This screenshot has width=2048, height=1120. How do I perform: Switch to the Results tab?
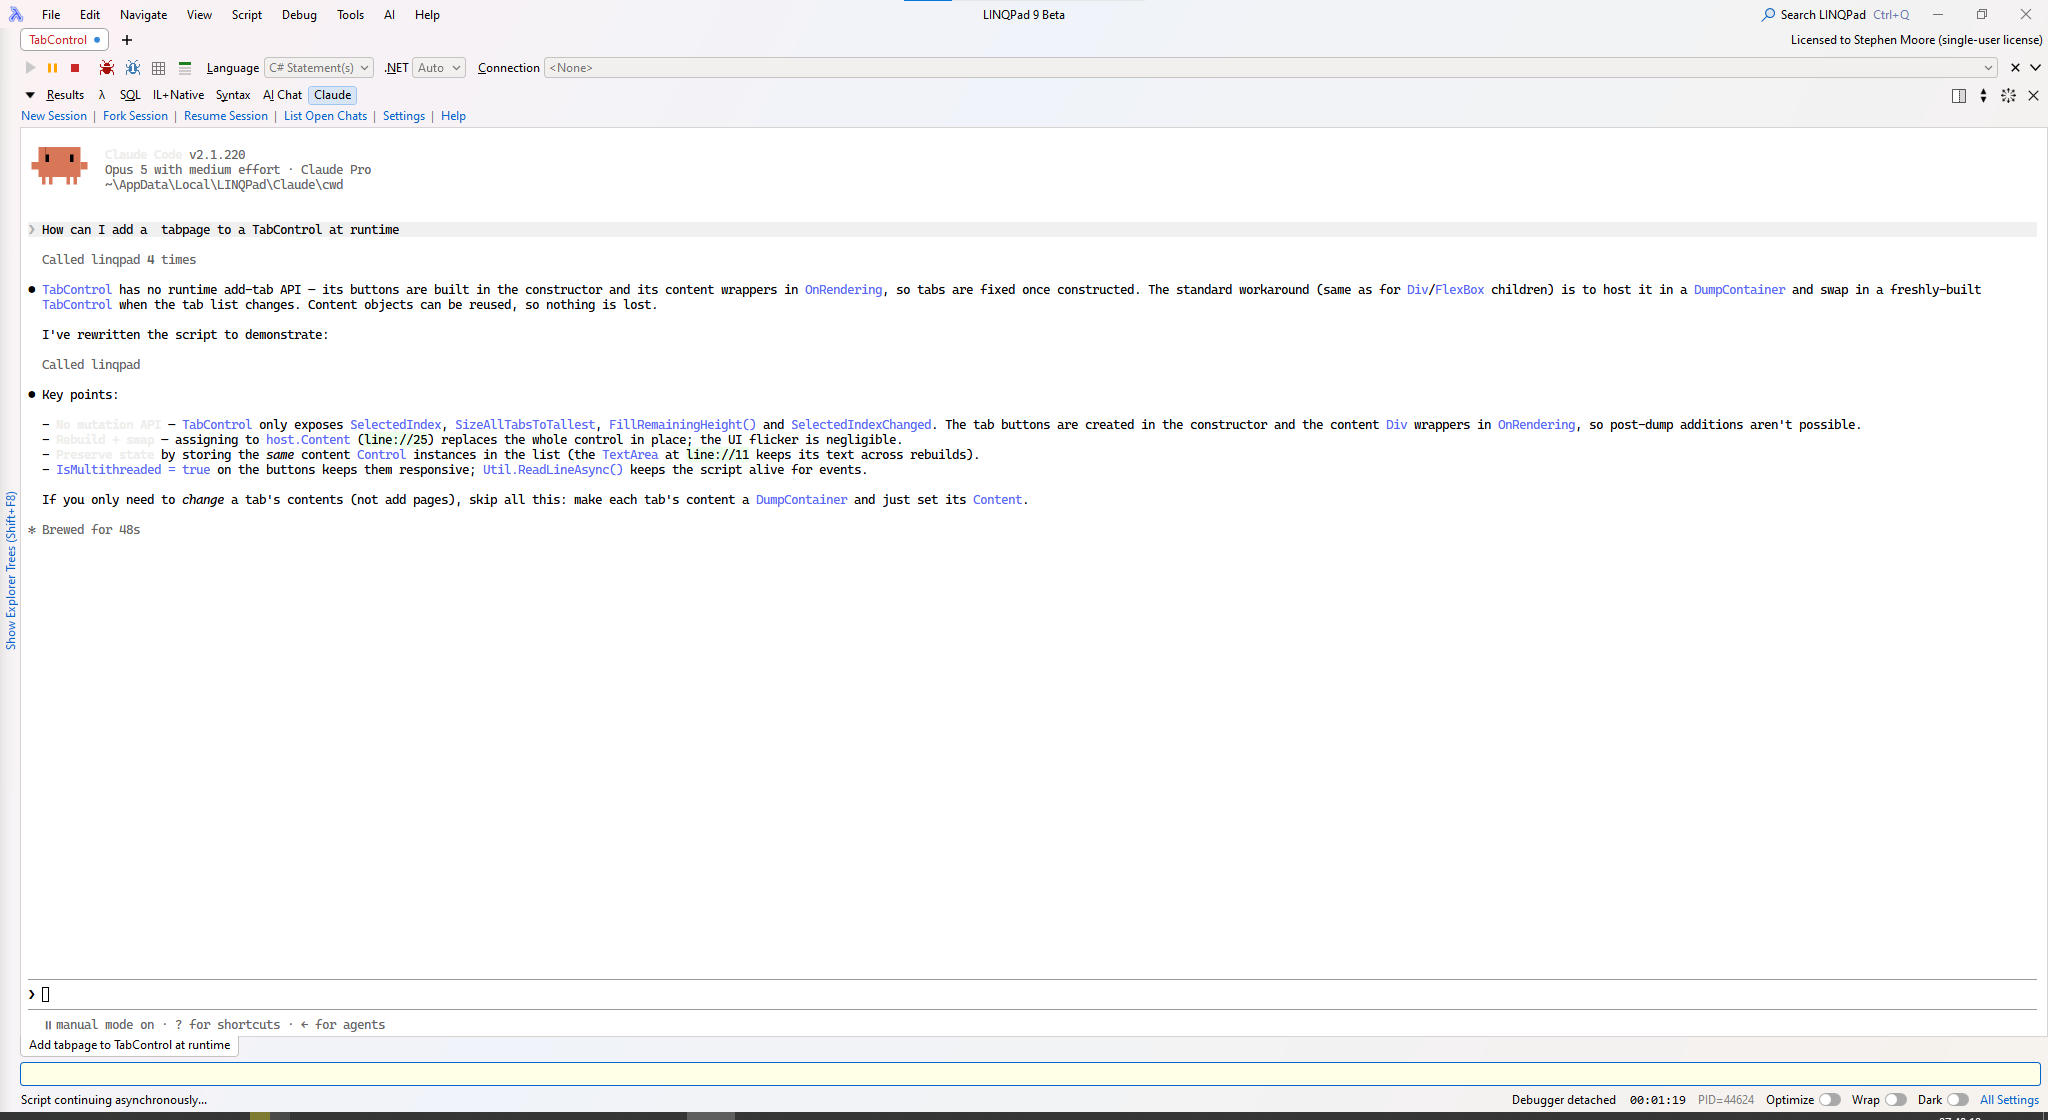(x=65, y=95)
